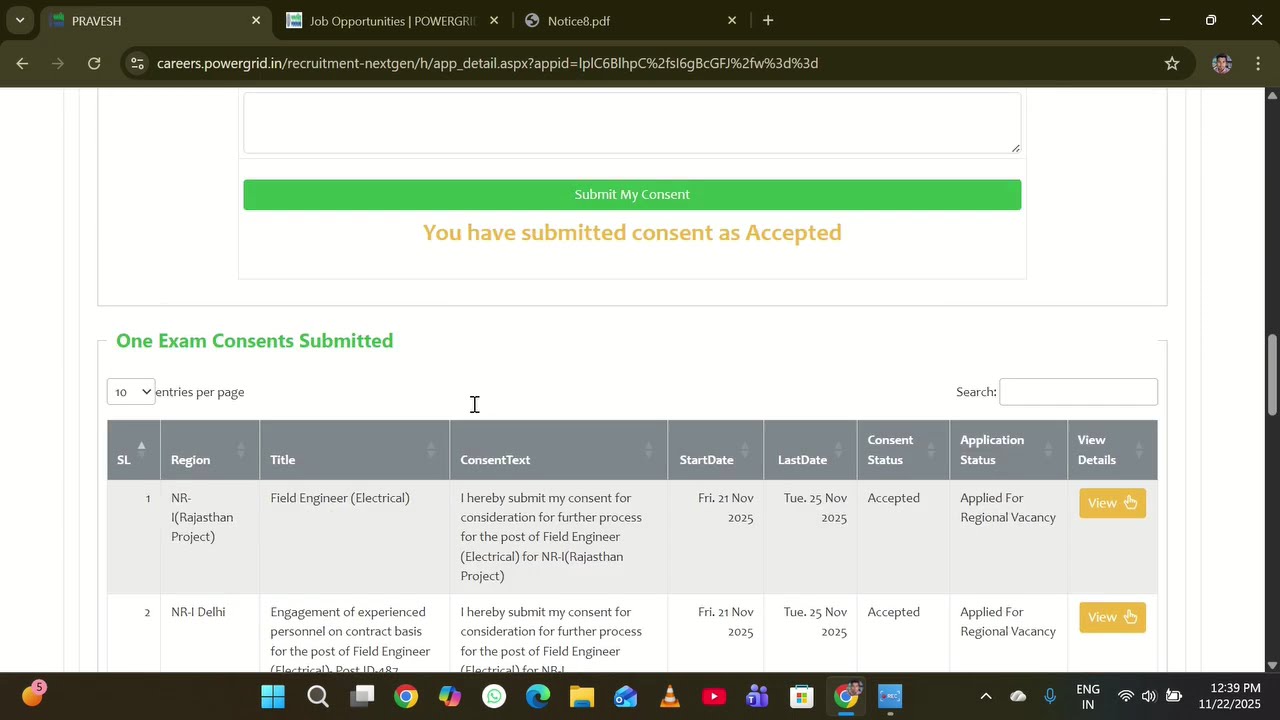1280x720 pixels.
Task: Sort table by SL column
Action: (133, 450)
